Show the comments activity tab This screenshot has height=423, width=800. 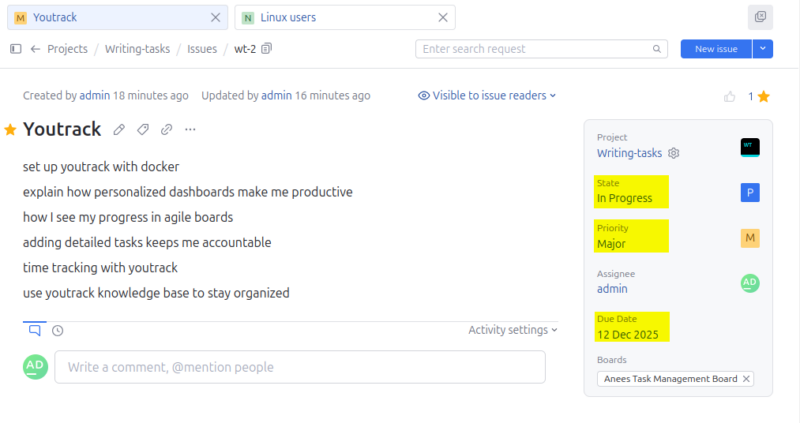point(35,330)
